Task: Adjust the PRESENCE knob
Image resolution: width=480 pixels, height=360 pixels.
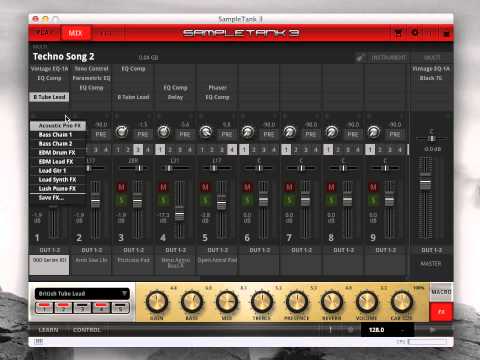Action: point(297,301)
